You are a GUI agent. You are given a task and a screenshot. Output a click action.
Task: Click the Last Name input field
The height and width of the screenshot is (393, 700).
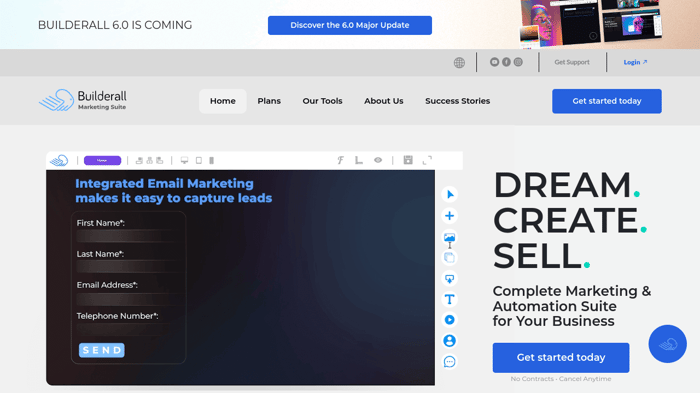(x=129, y=267)
